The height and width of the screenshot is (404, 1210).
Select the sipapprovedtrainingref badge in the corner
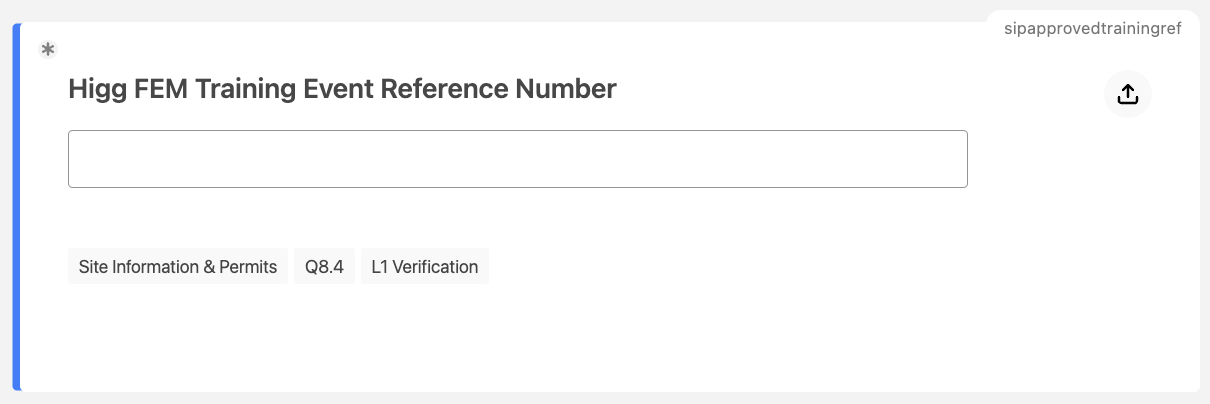(x=1092, y=29)
